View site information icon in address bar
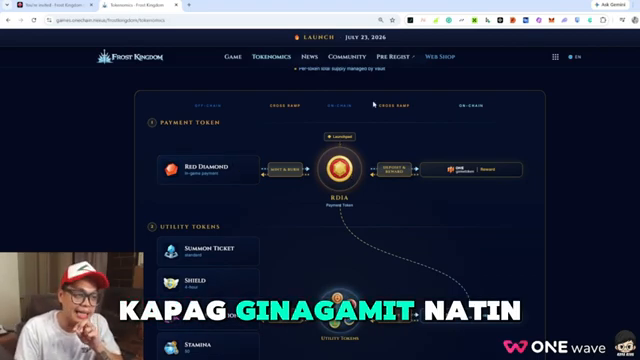The height and width of the screenshot is (360, 640). [49, 20]
